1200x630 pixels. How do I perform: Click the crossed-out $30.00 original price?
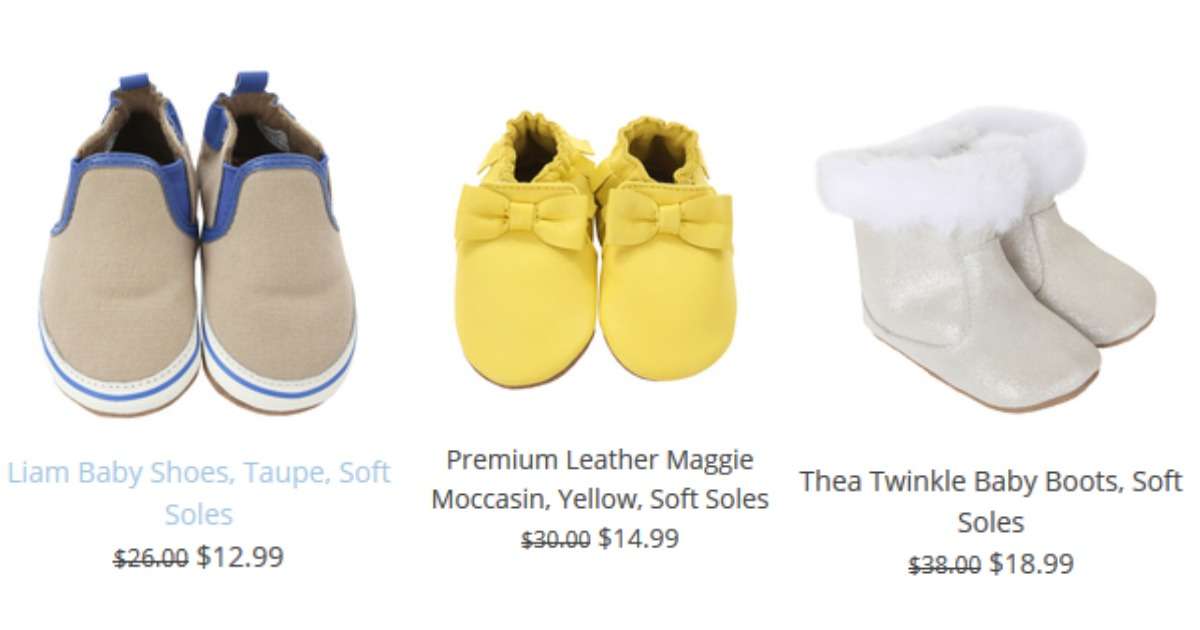(556, 540)
